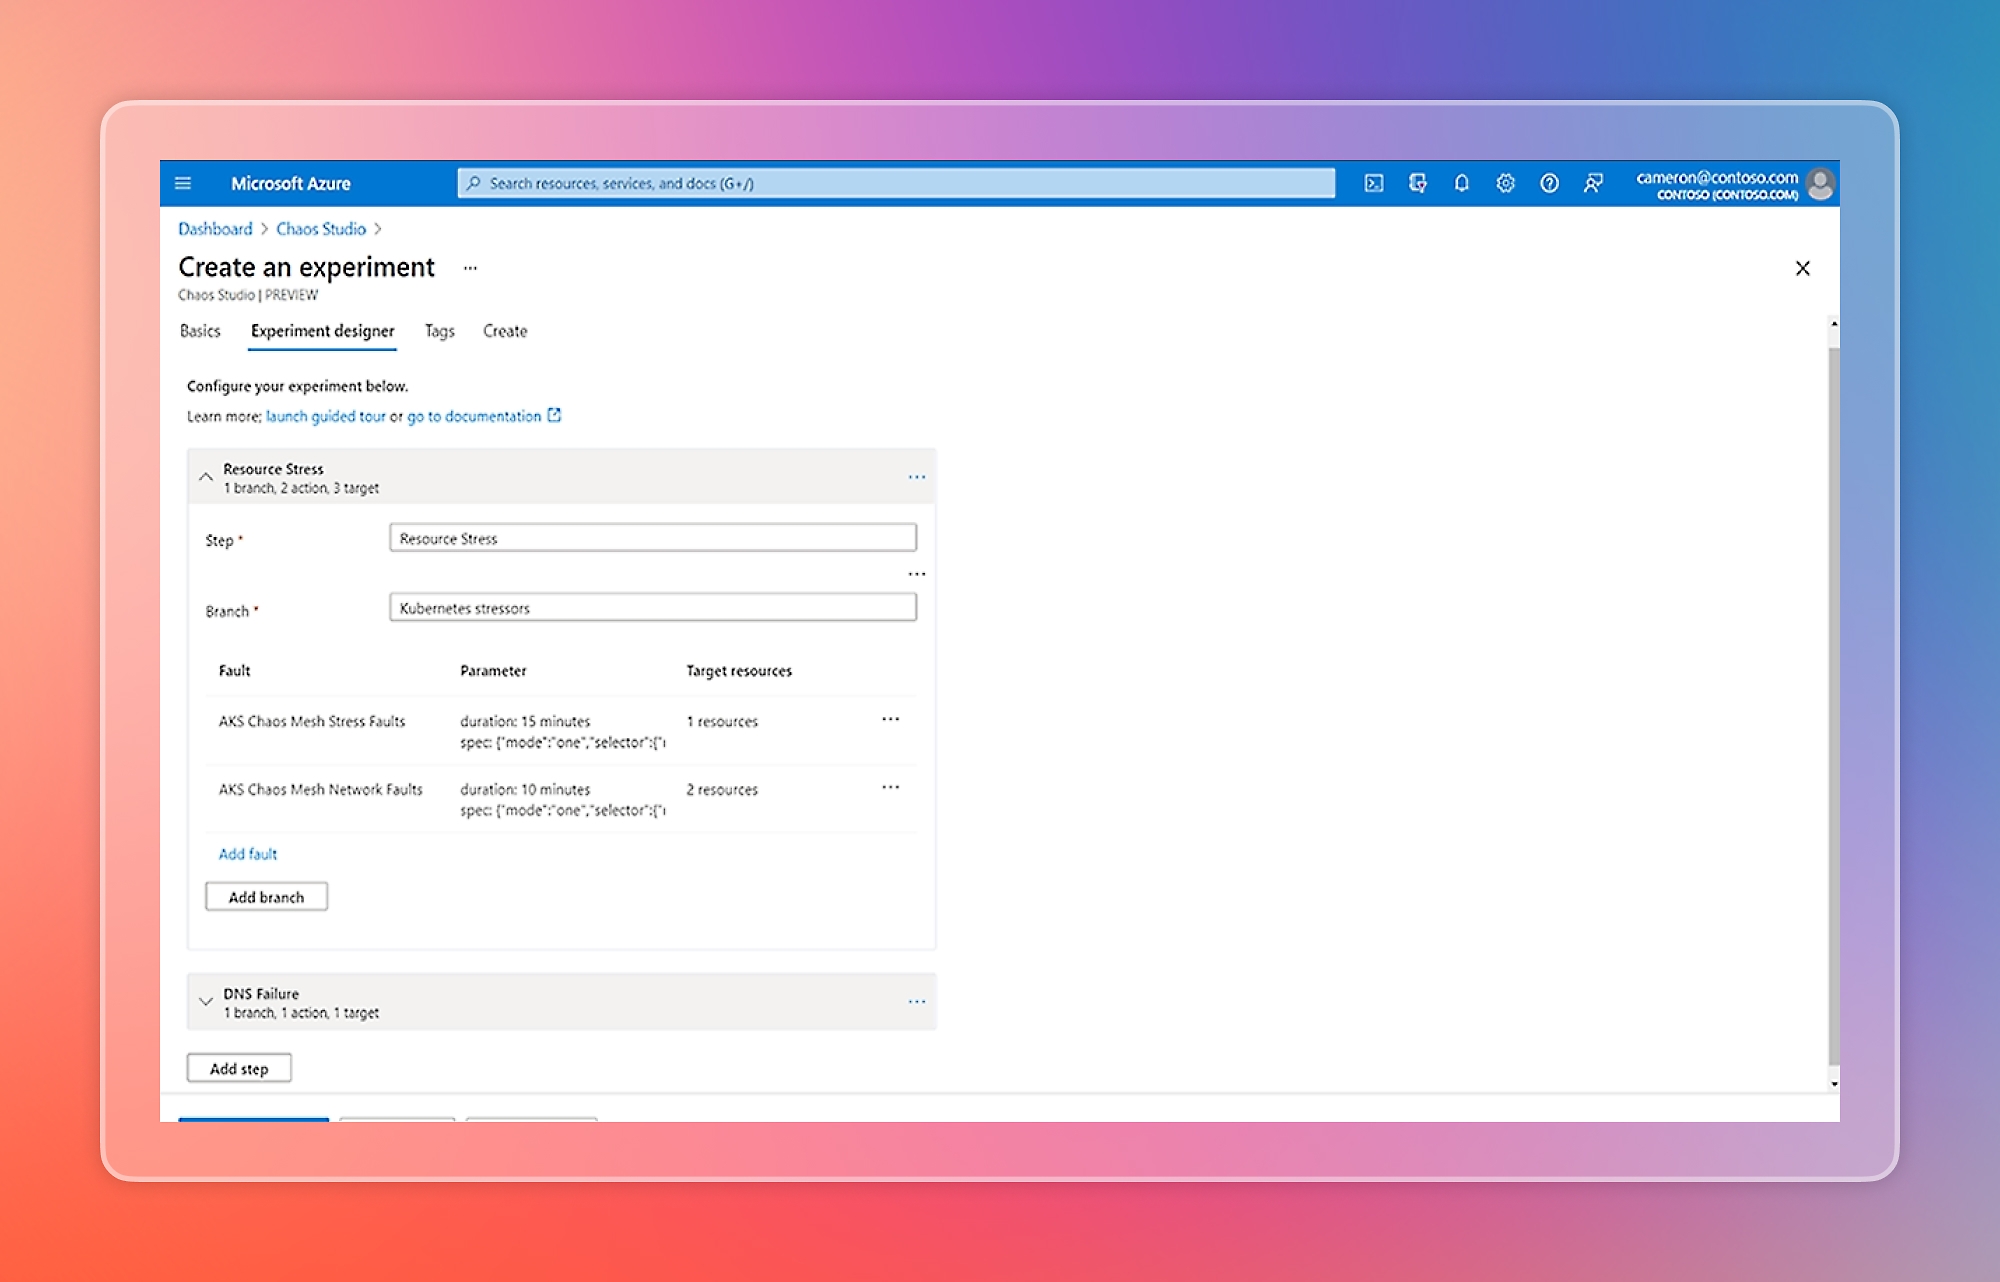This screenshot has width=2000, height=1282.
Task: Click the Parameter column header
Action: pos(493,671)
